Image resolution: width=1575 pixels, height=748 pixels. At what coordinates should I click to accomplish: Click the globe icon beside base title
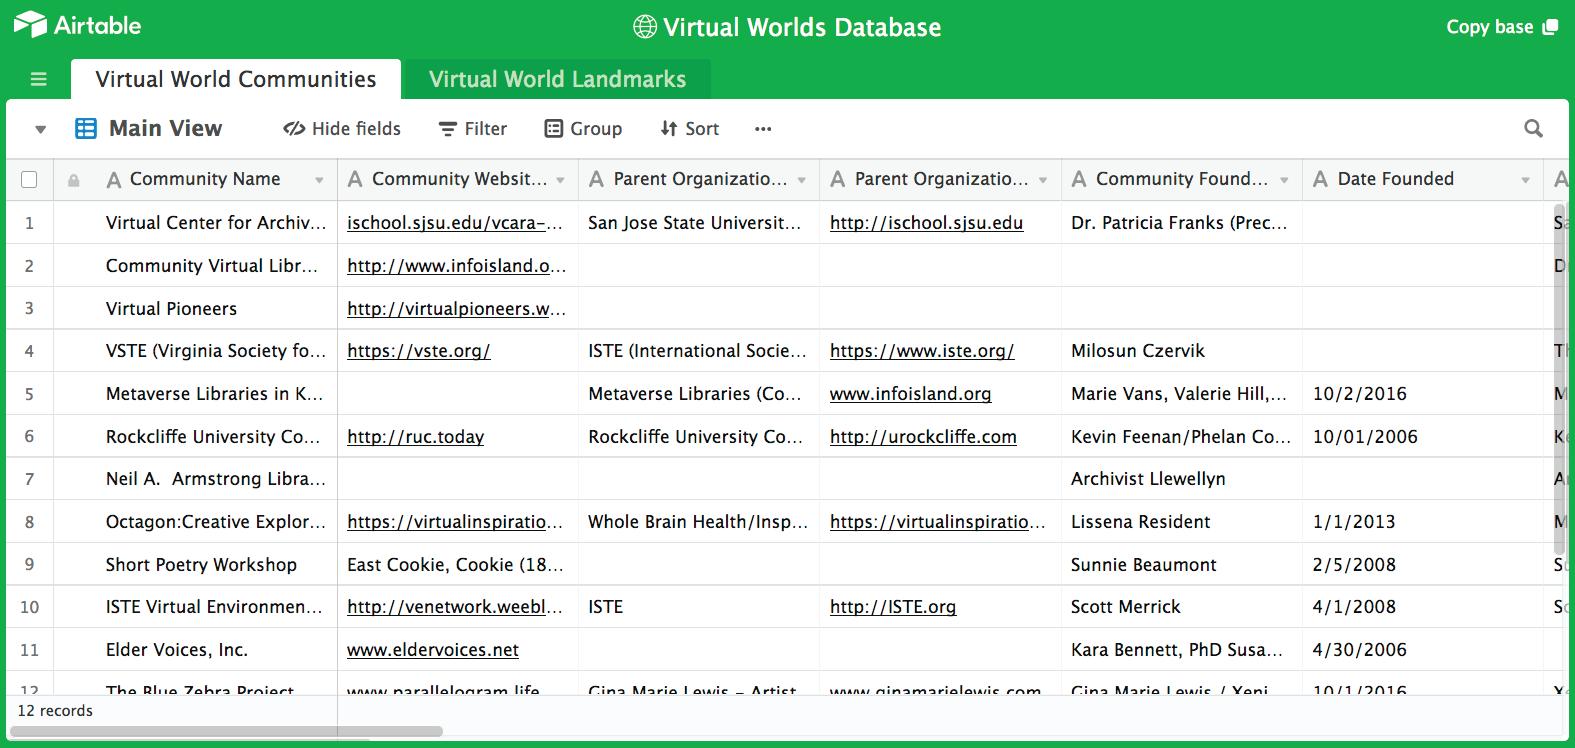tap(645, 27)
